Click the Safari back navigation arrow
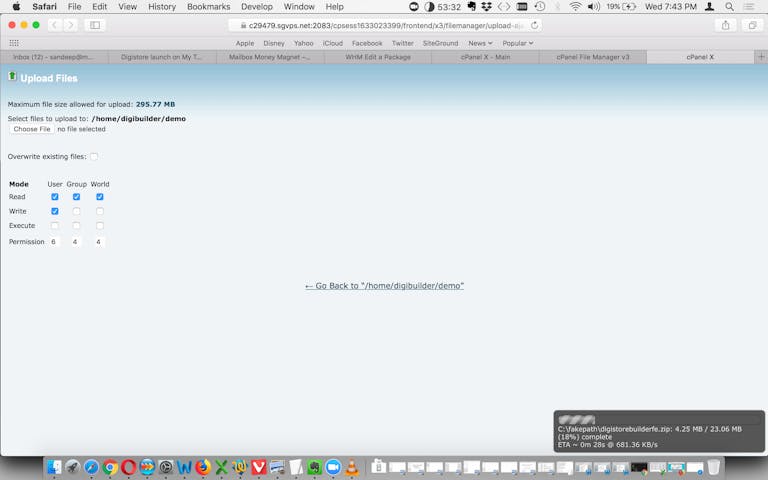The height and width of the screenshot is (480, 768). point(54,25)
